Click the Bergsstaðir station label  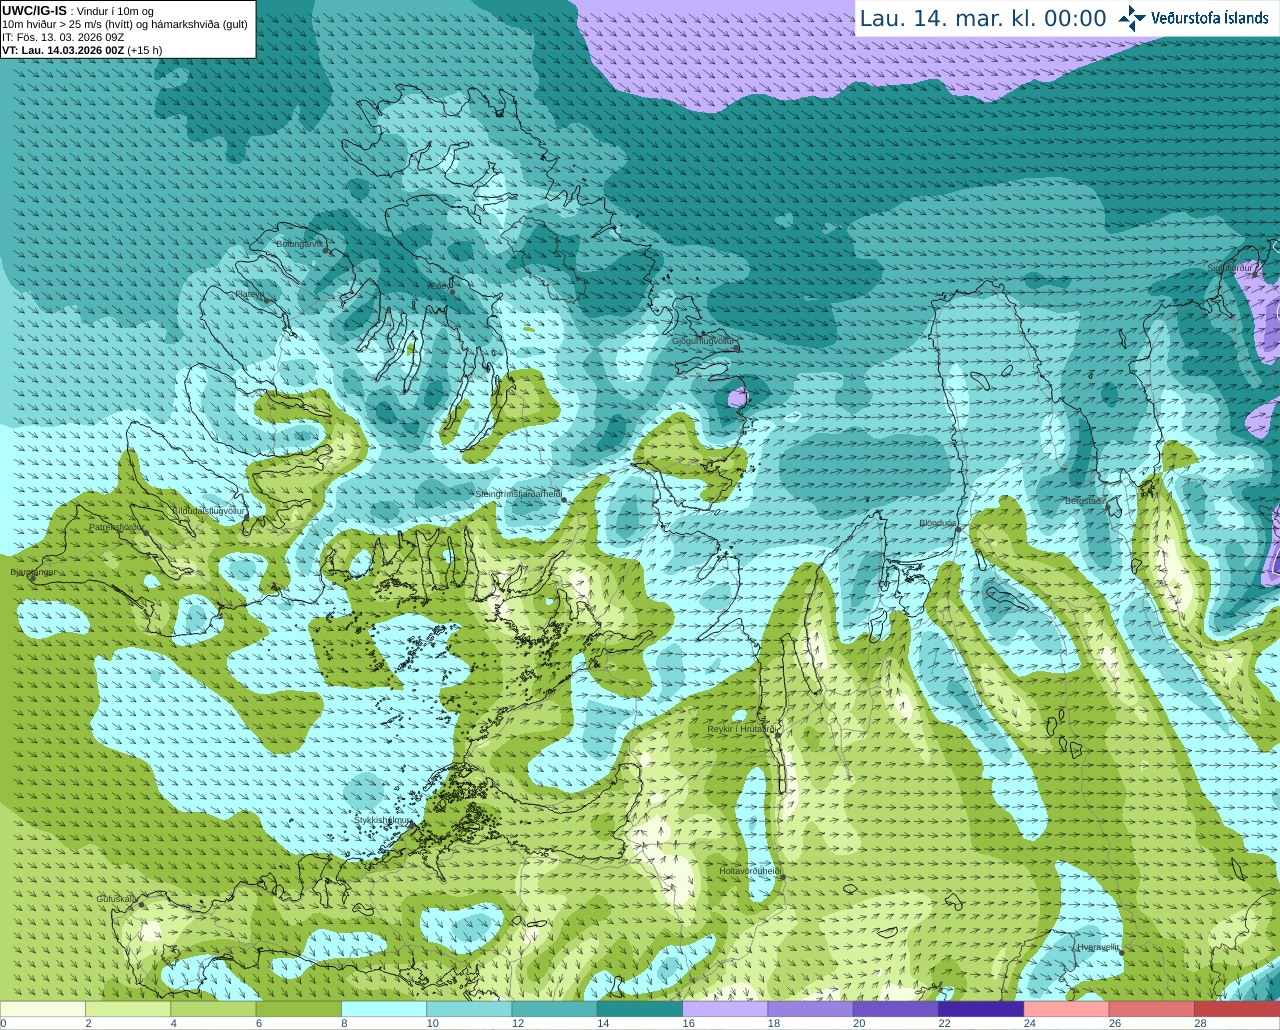(x=1084, y=500)
